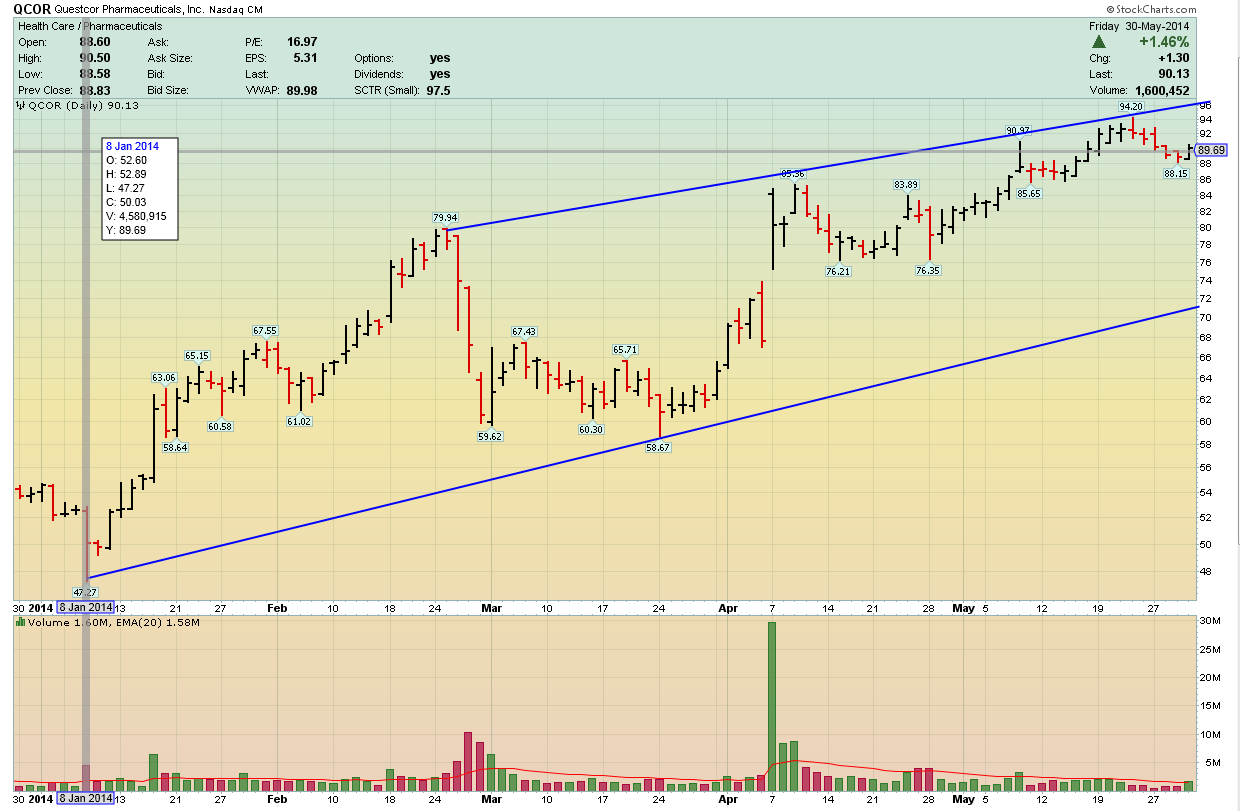Click the EPS value 5.31
This screenshot has height=811, width=1240.
(306, 58)
